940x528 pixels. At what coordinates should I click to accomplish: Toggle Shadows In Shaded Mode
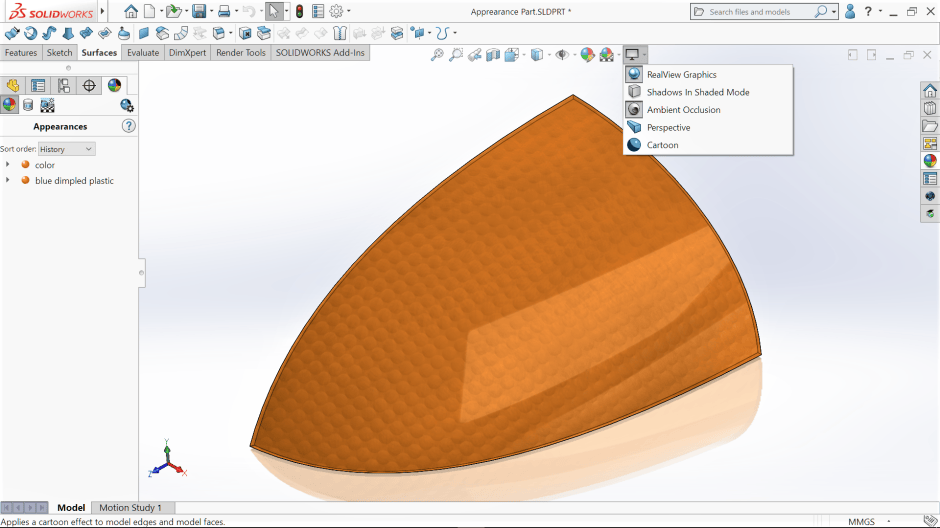[x=708, y=92]
